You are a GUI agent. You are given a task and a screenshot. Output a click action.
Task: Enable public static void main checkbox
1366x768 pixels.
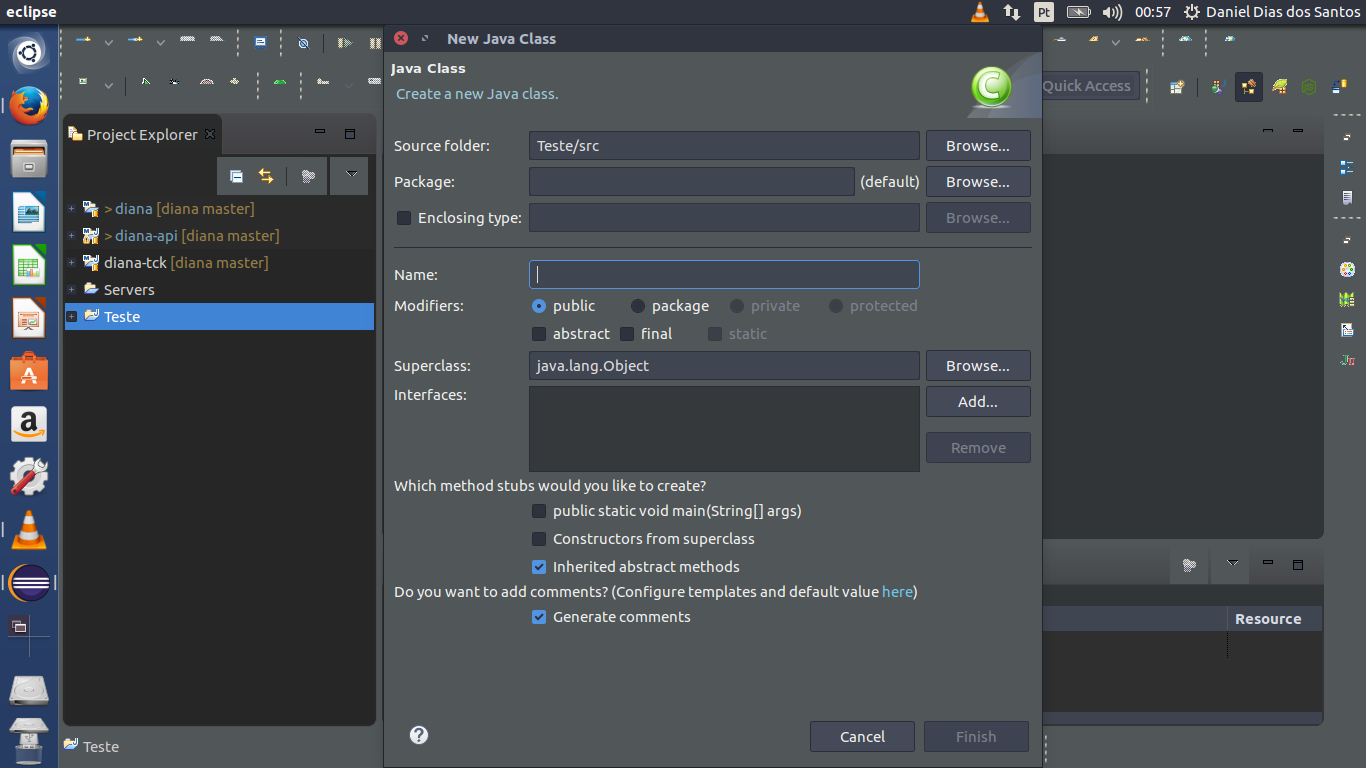tap(539, 511)
